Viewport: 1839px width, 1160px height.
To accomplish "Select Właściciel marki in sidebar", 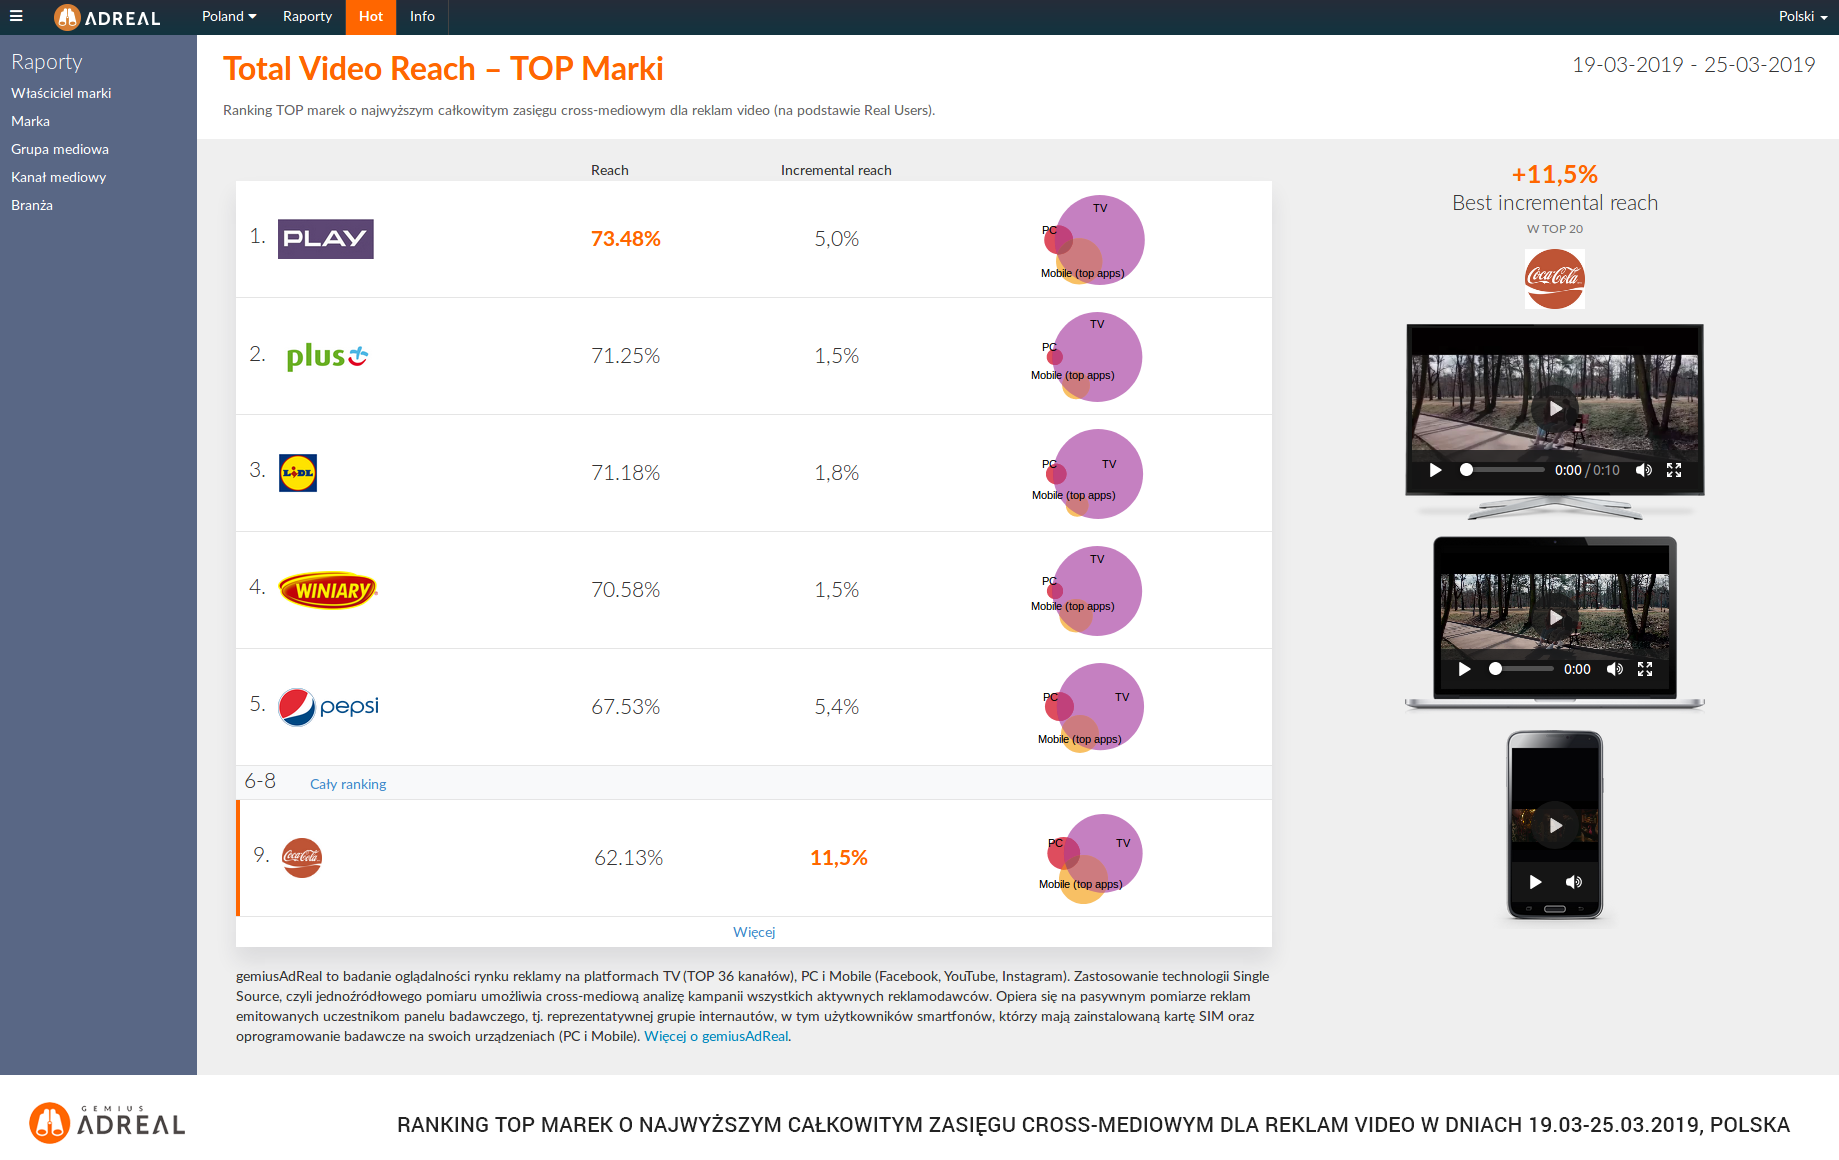I will [x=61, y=93].
